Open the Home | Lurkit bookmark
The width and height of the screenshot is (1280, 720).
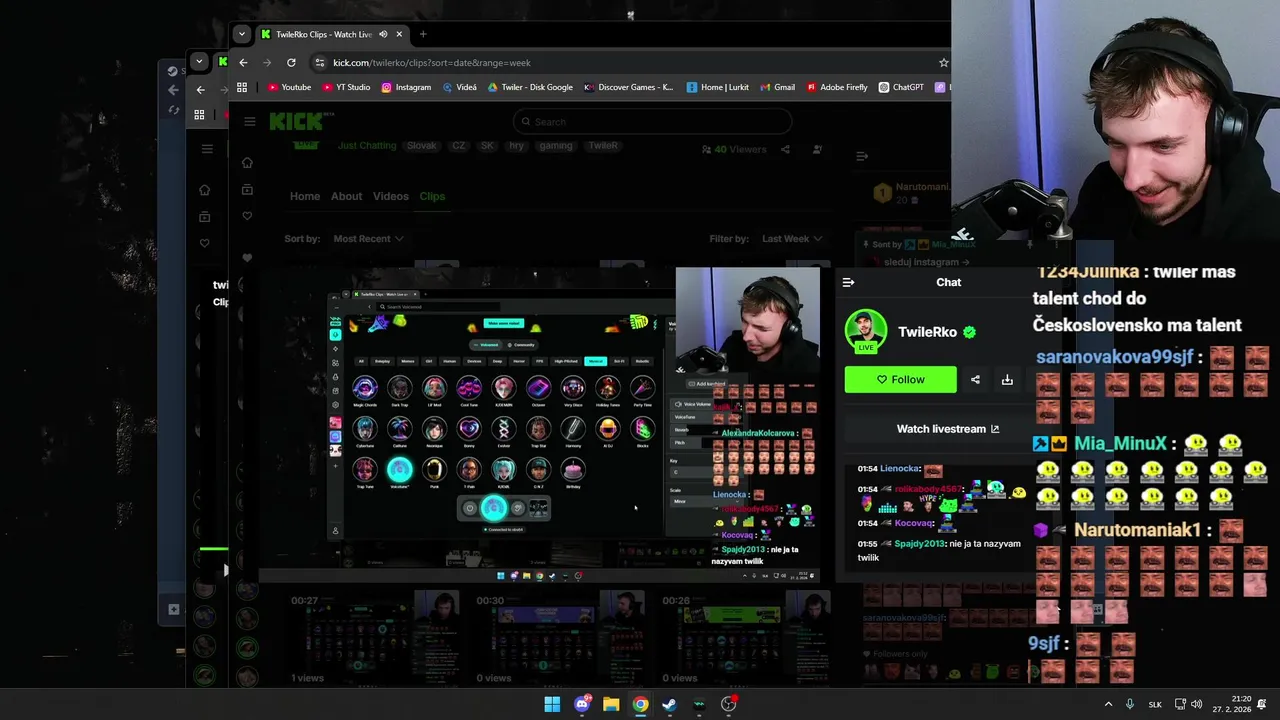717,87
